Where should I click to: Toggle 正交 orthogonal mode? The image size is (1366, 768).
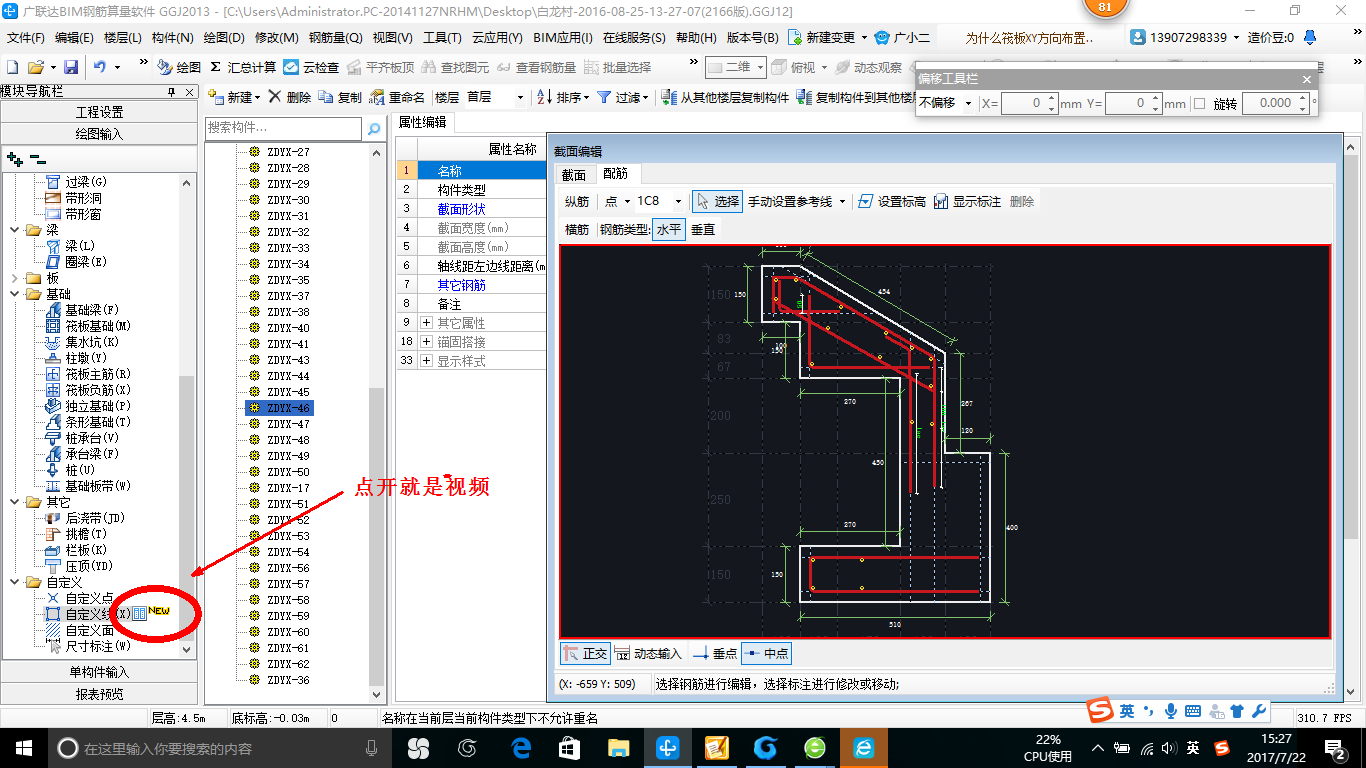(585, 653)
